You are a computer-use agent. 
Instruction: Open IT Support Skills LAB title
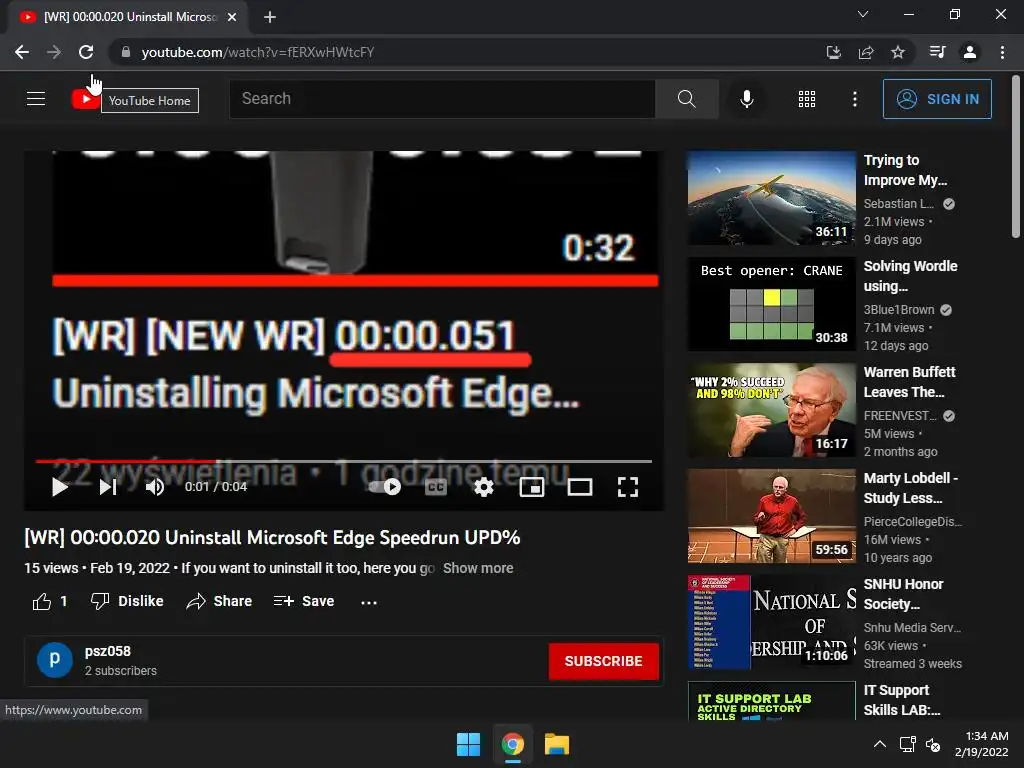[902, 700]
